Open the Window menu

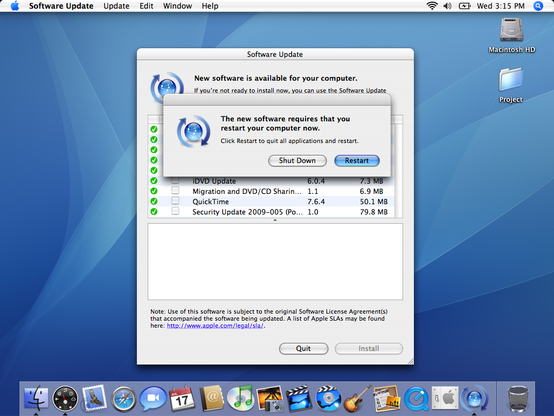pos(177,6)
